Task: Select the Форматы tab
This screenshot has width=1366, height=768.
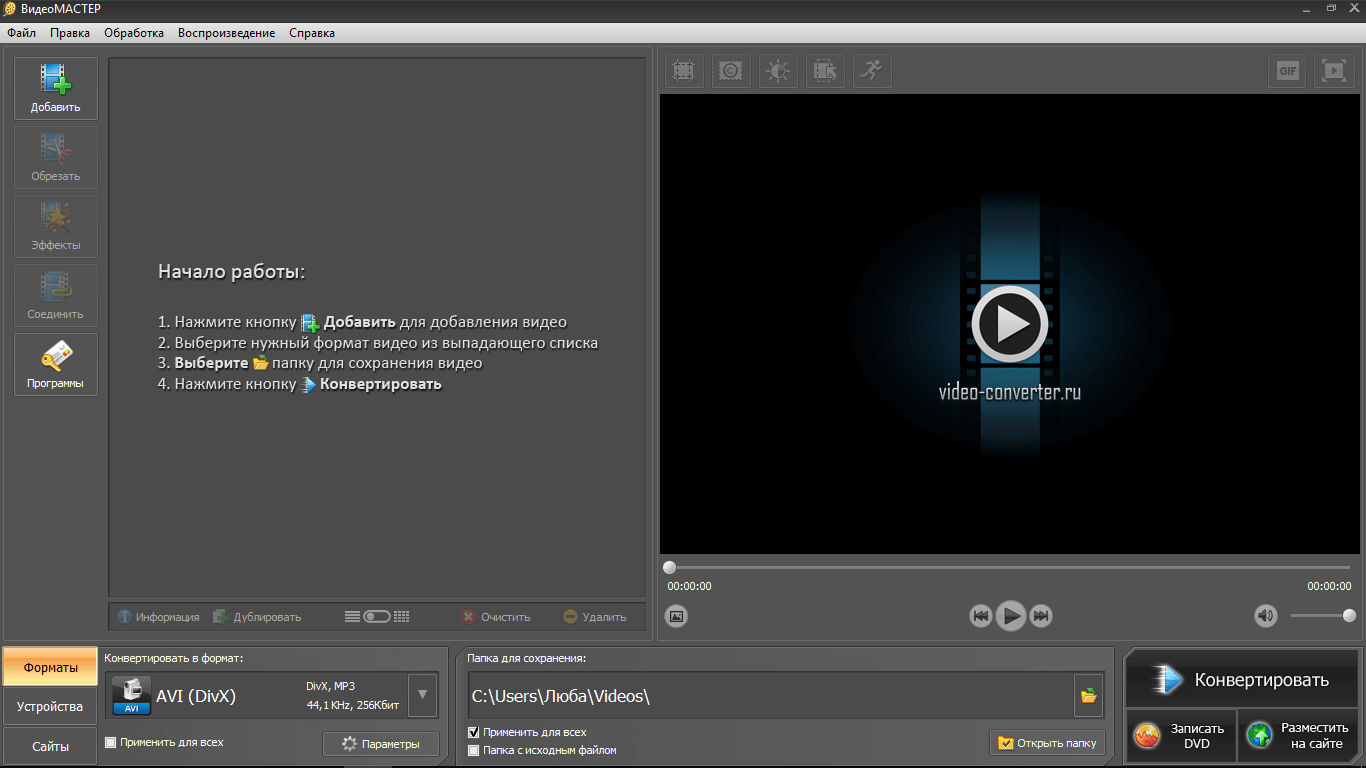Action: pos(51,667)
